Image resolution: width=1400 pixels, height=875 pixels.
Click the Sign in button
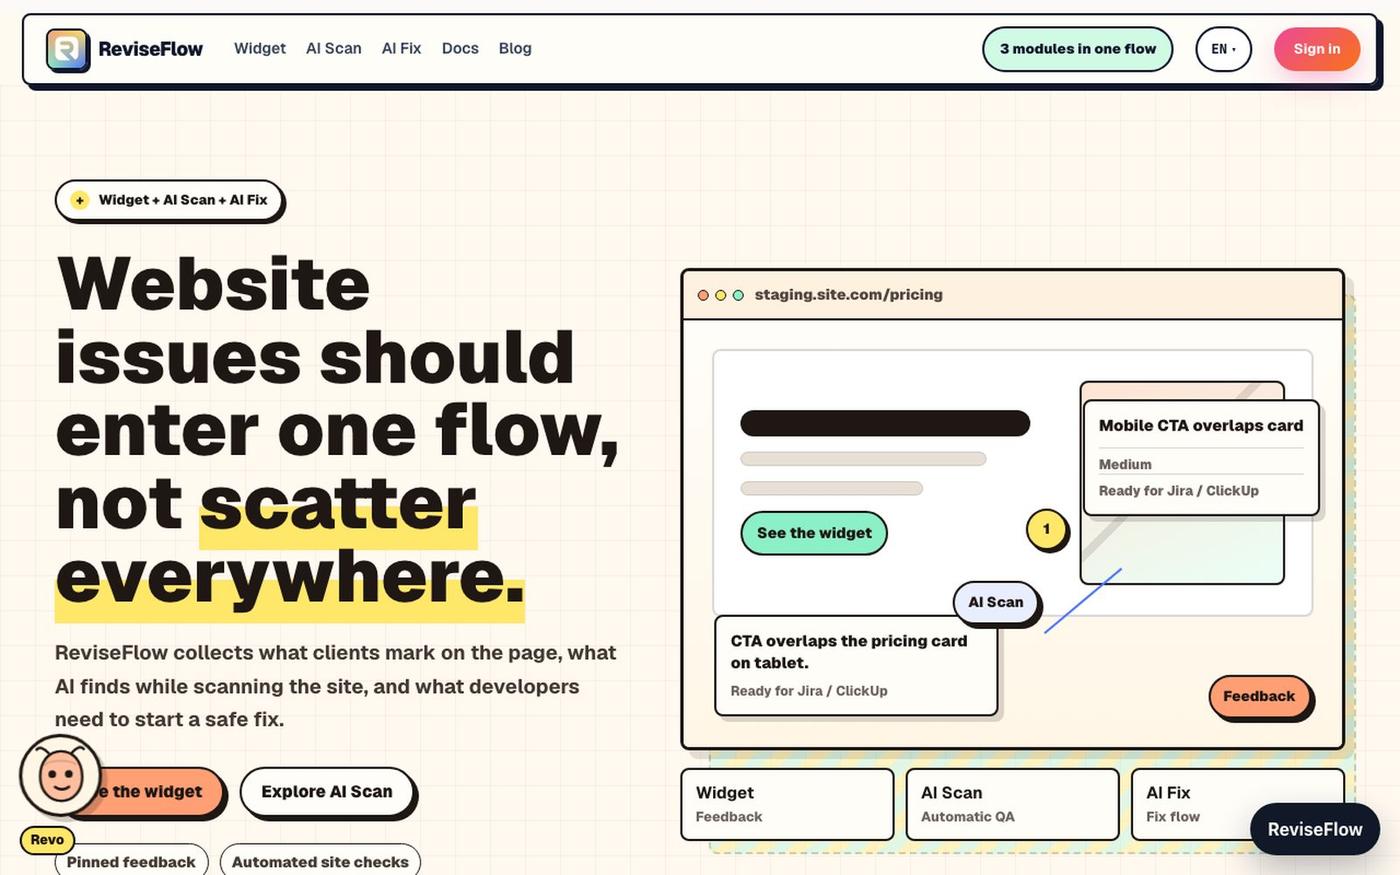point(1317,49)
